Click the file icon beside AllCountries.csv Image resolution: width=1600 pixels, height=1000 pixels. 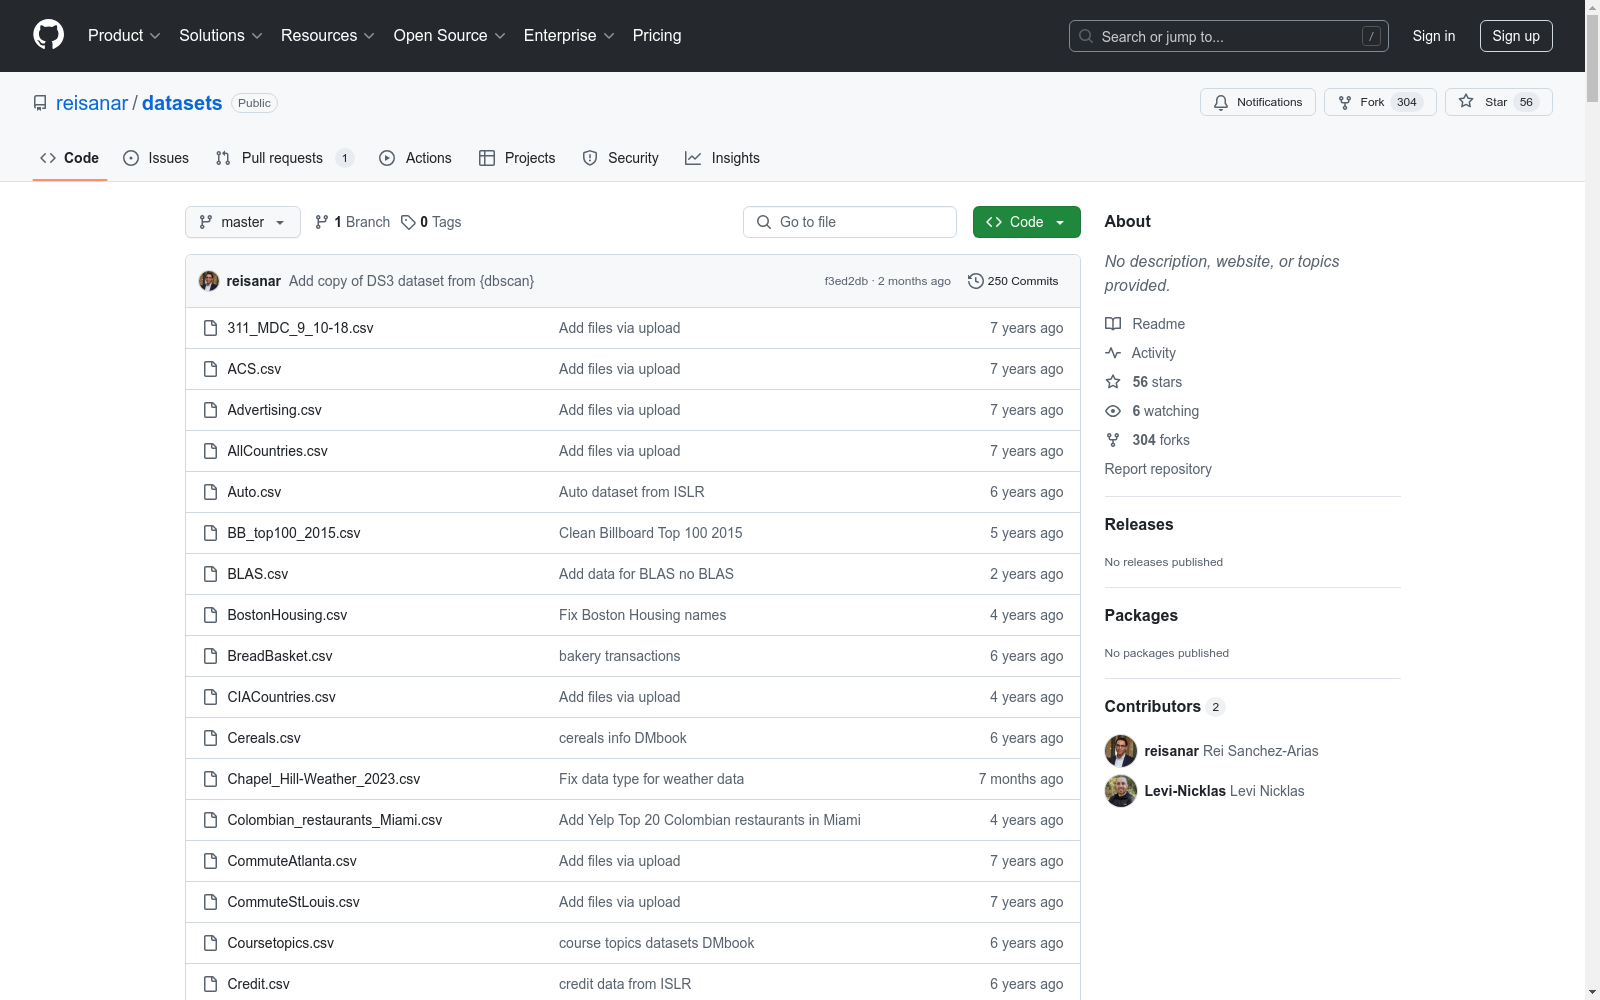pos(210,451)
